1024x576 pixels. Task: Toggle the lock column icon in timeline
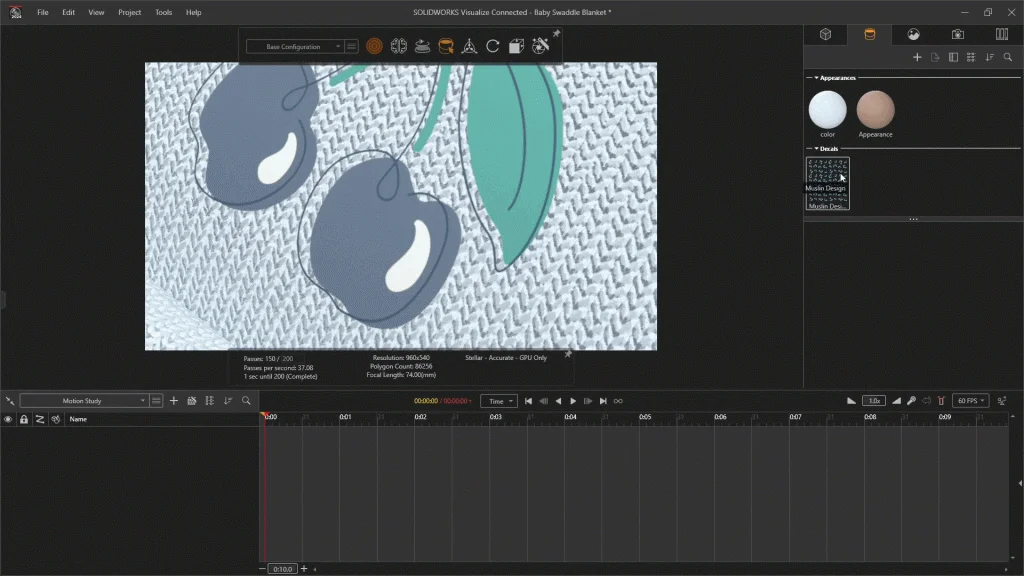point(24,419)
